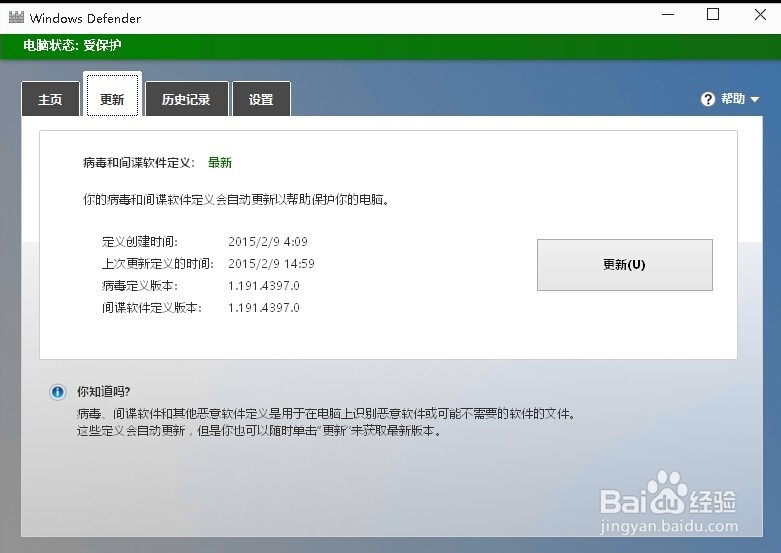Click the 病毒和间谍软件定义: label

(x=139, y=163)
